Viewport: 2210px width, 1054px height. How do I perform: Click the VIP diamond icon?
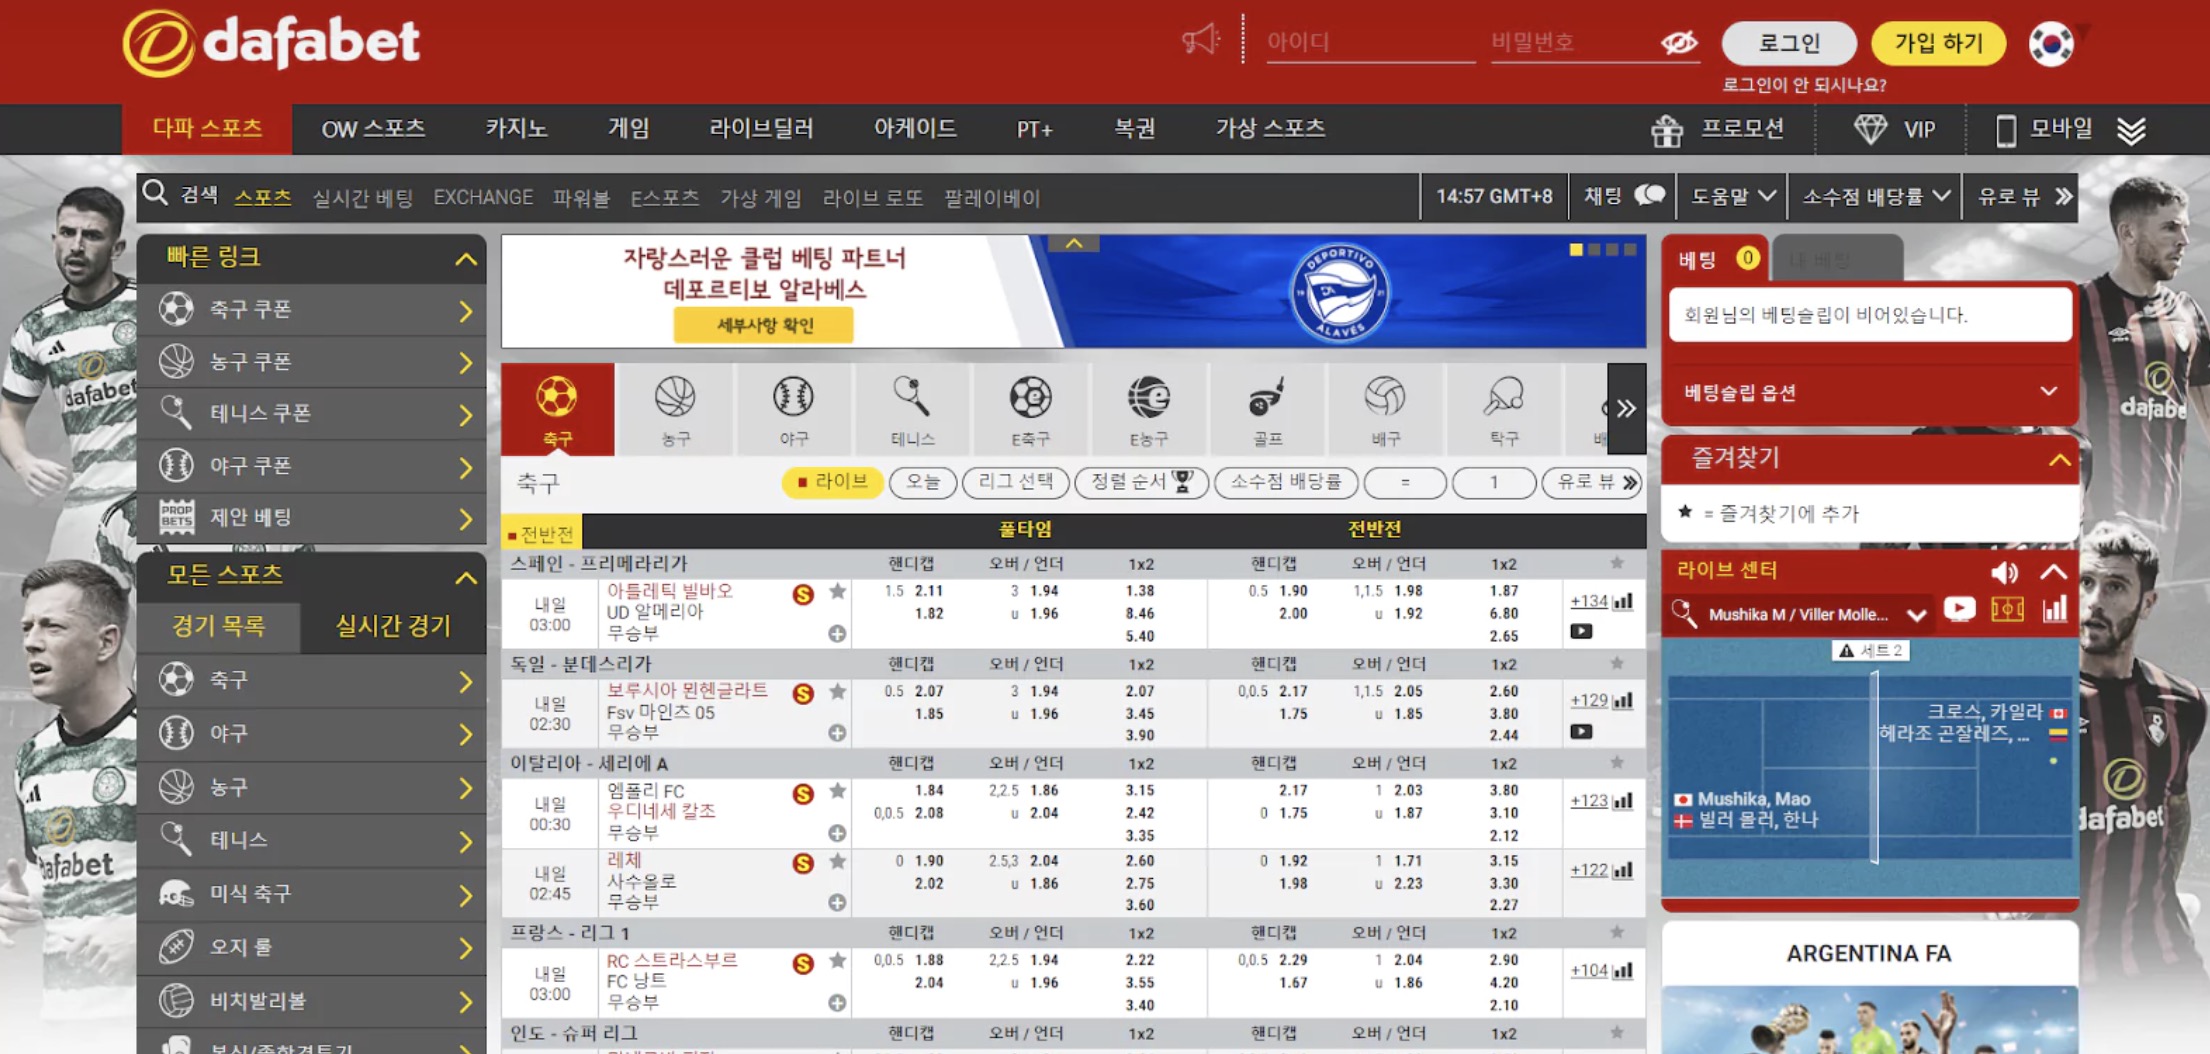[x=1870, y=129]
